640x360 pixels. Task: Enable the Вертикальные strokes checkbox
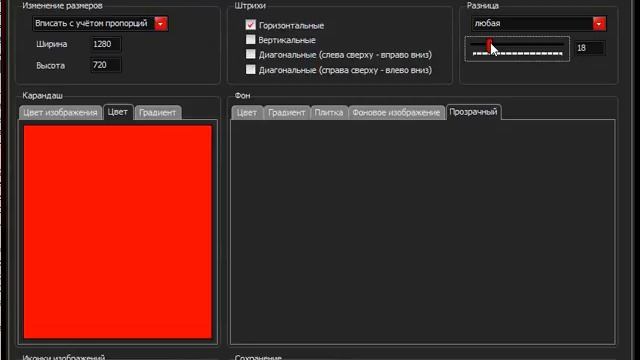pos(251,40)
